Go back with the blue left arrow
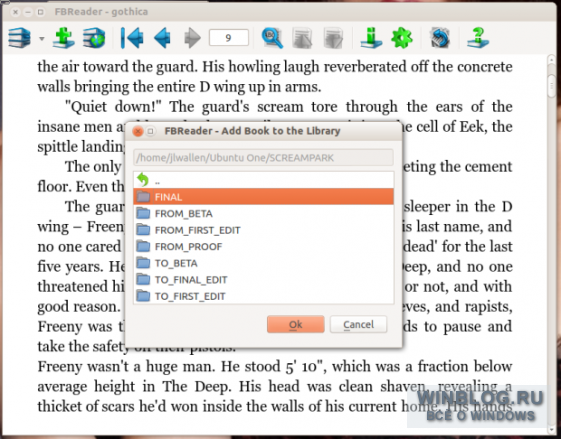 [162, 38]
